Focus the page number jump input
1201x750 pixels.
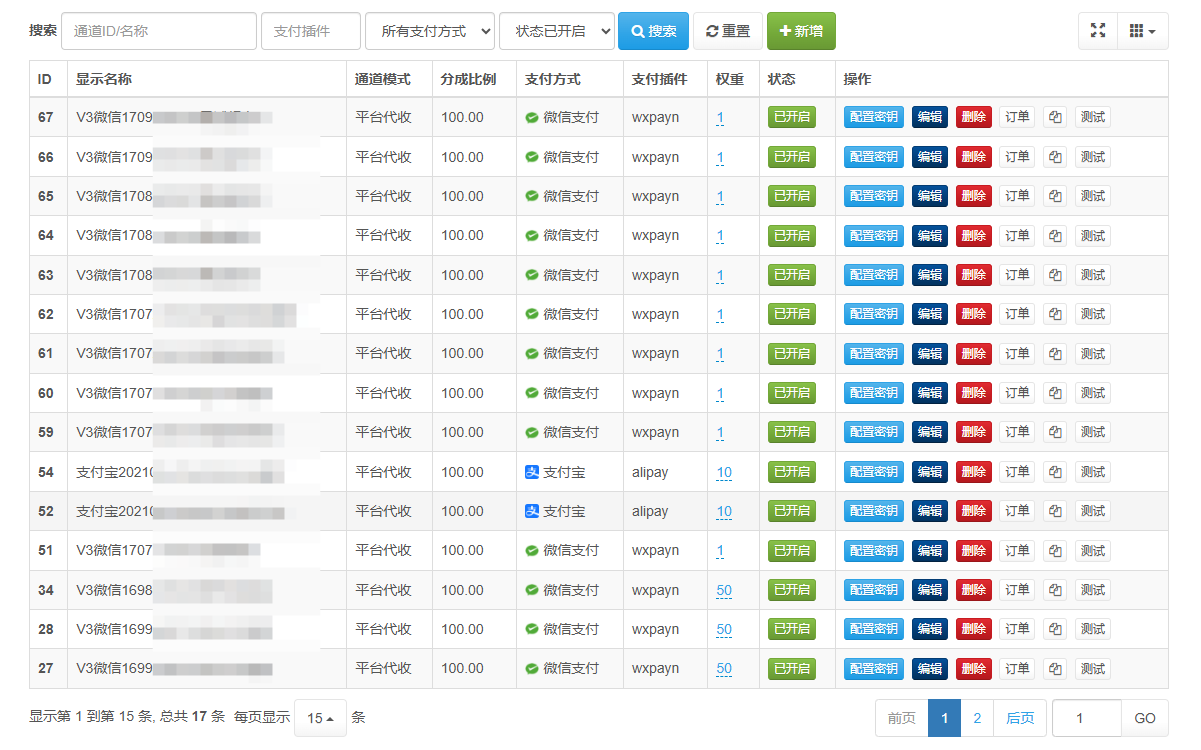click(1086, 718)
